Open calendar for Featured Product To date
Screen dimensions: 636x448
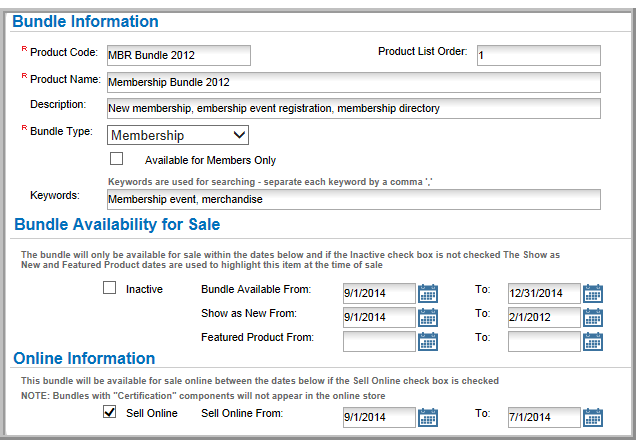[593, 341]
